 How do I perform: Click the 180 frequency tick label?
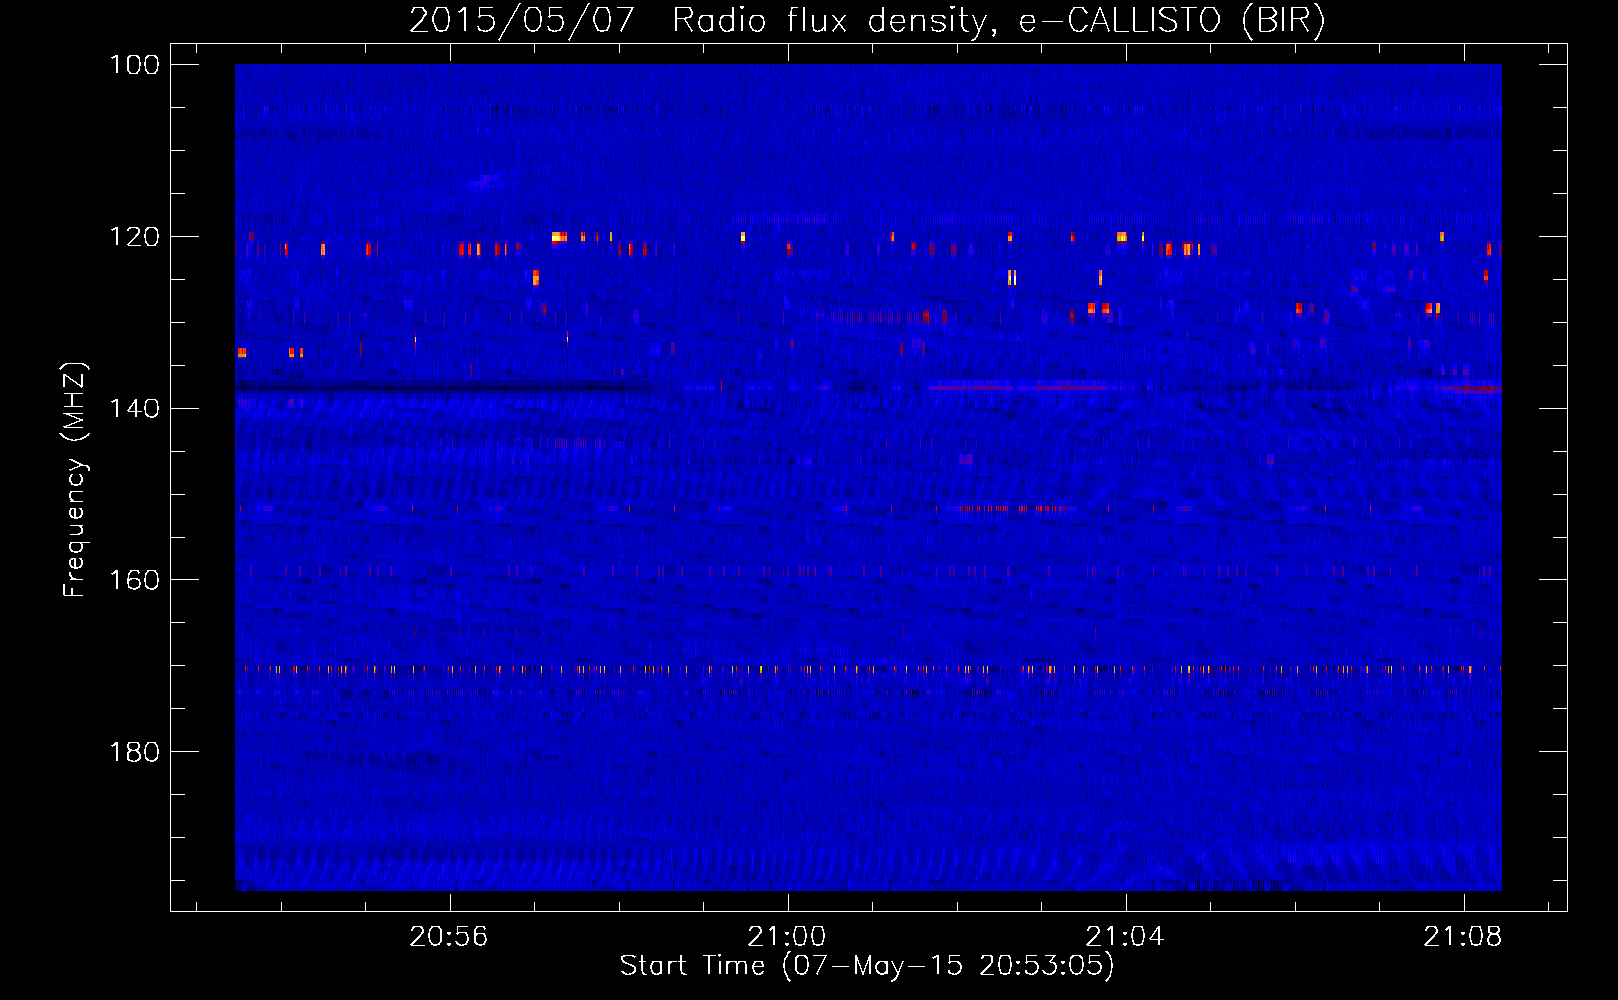pyautogui.click(x=134, y=752)
